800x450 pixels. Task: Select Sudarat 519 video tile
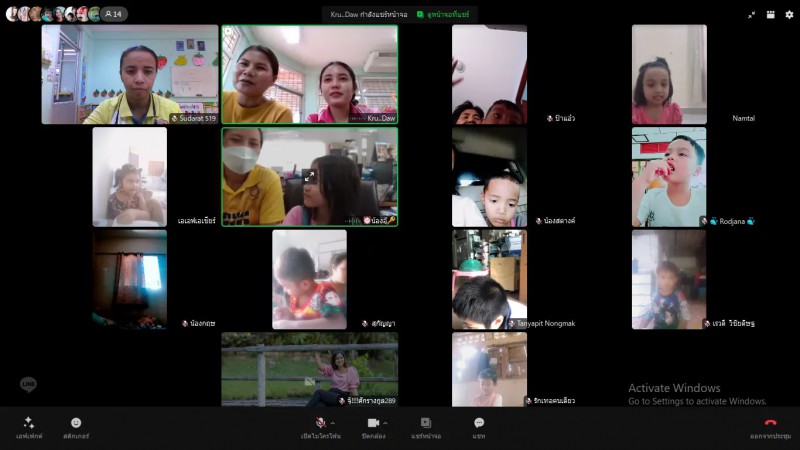click(129, 75)
